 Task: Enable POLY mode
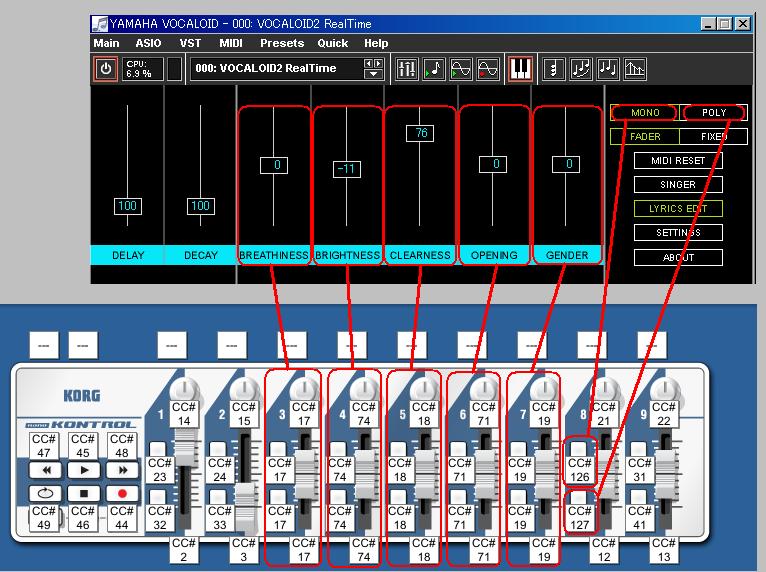(x=714, y=113)
